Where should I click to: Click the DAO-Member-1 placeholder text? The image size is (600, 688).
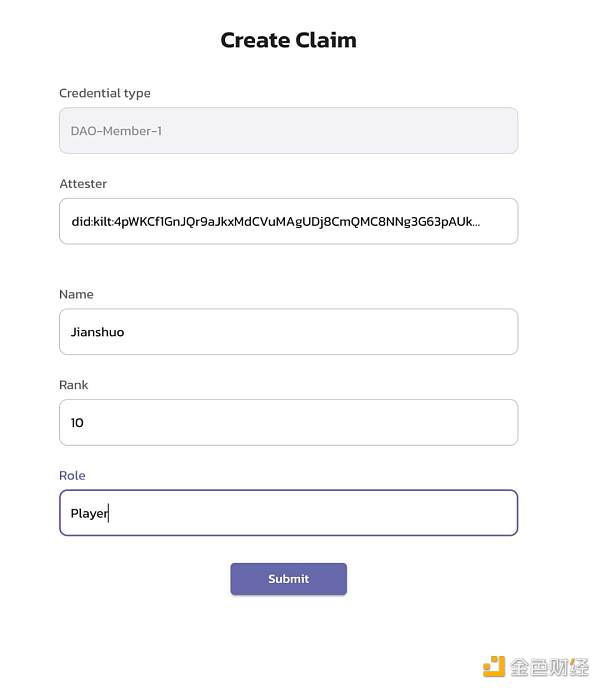point(116,131)
